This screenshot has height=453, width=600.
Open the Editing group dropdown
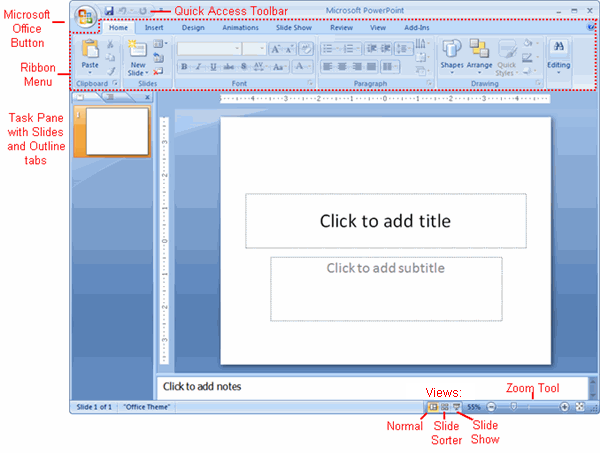[558, 54]
